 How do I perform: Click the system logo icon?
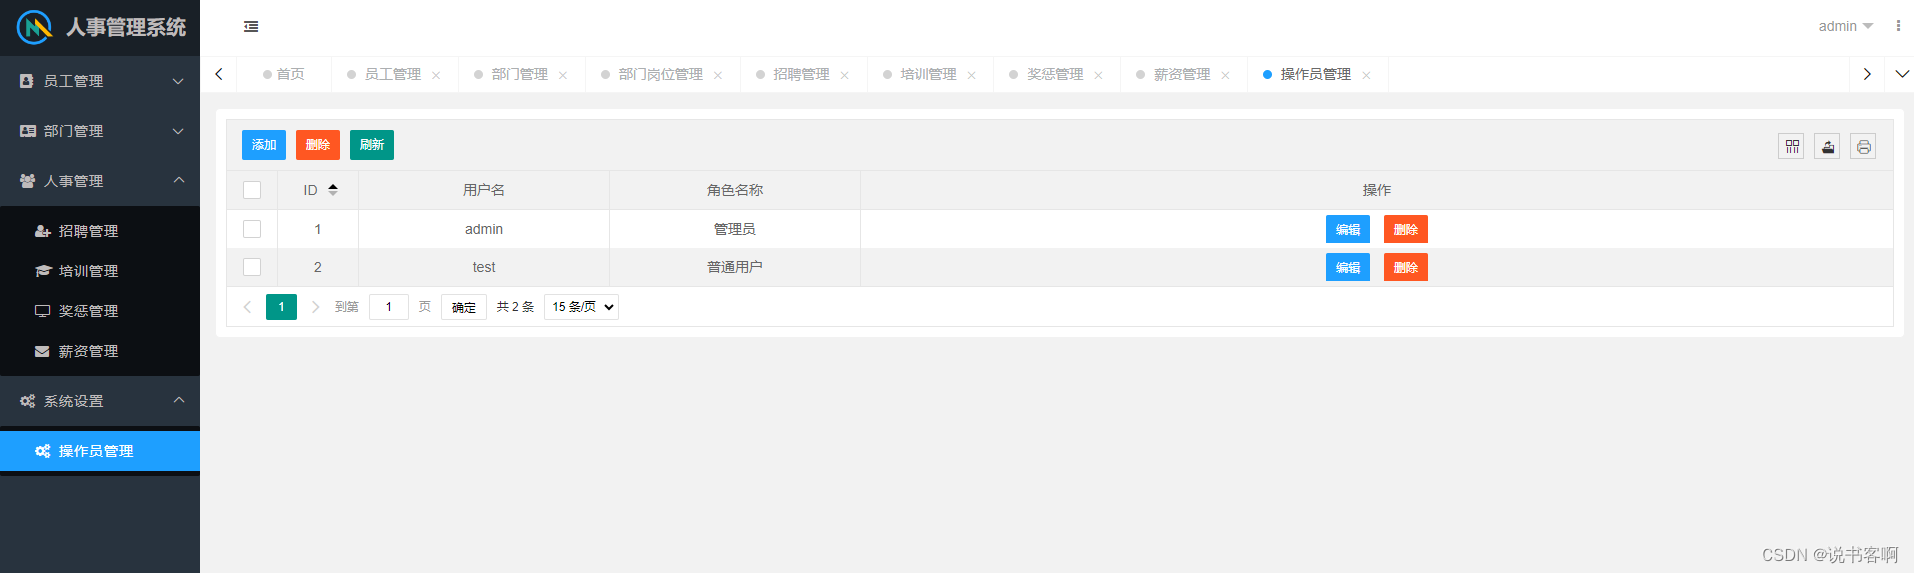pyautogui.click(x=34, y=27)
